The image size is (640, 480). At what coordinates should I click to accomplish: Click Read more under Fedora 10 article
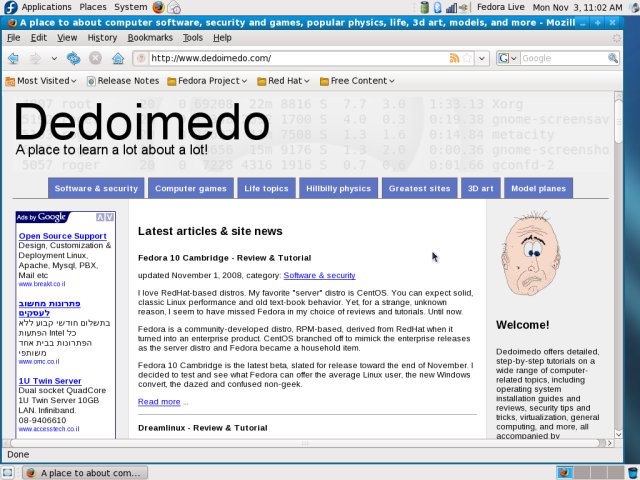[159, 402]
